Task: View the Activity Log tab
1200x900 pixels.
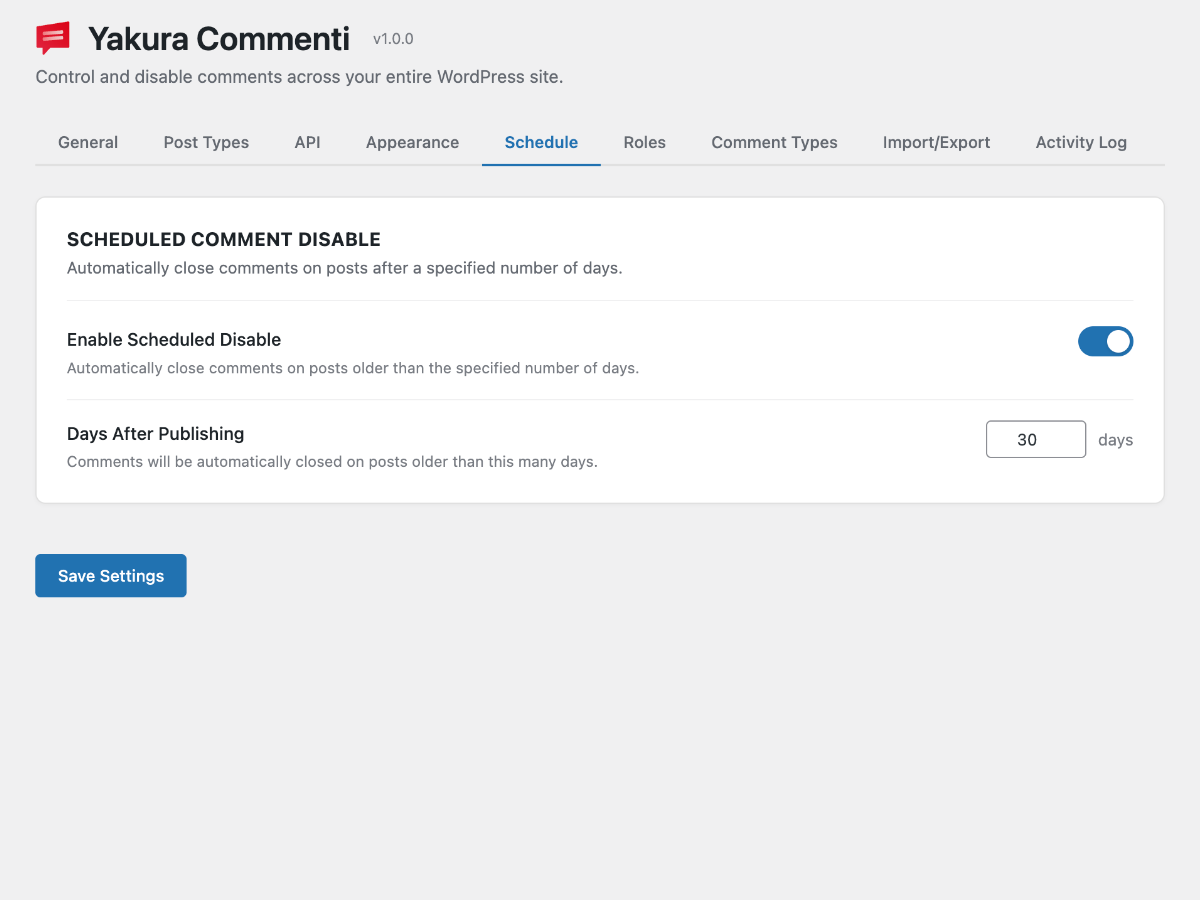Action: tap(1081, 142)
